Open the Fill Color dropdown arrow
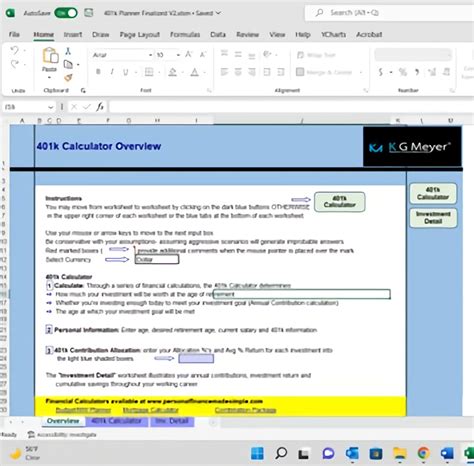 182,72
